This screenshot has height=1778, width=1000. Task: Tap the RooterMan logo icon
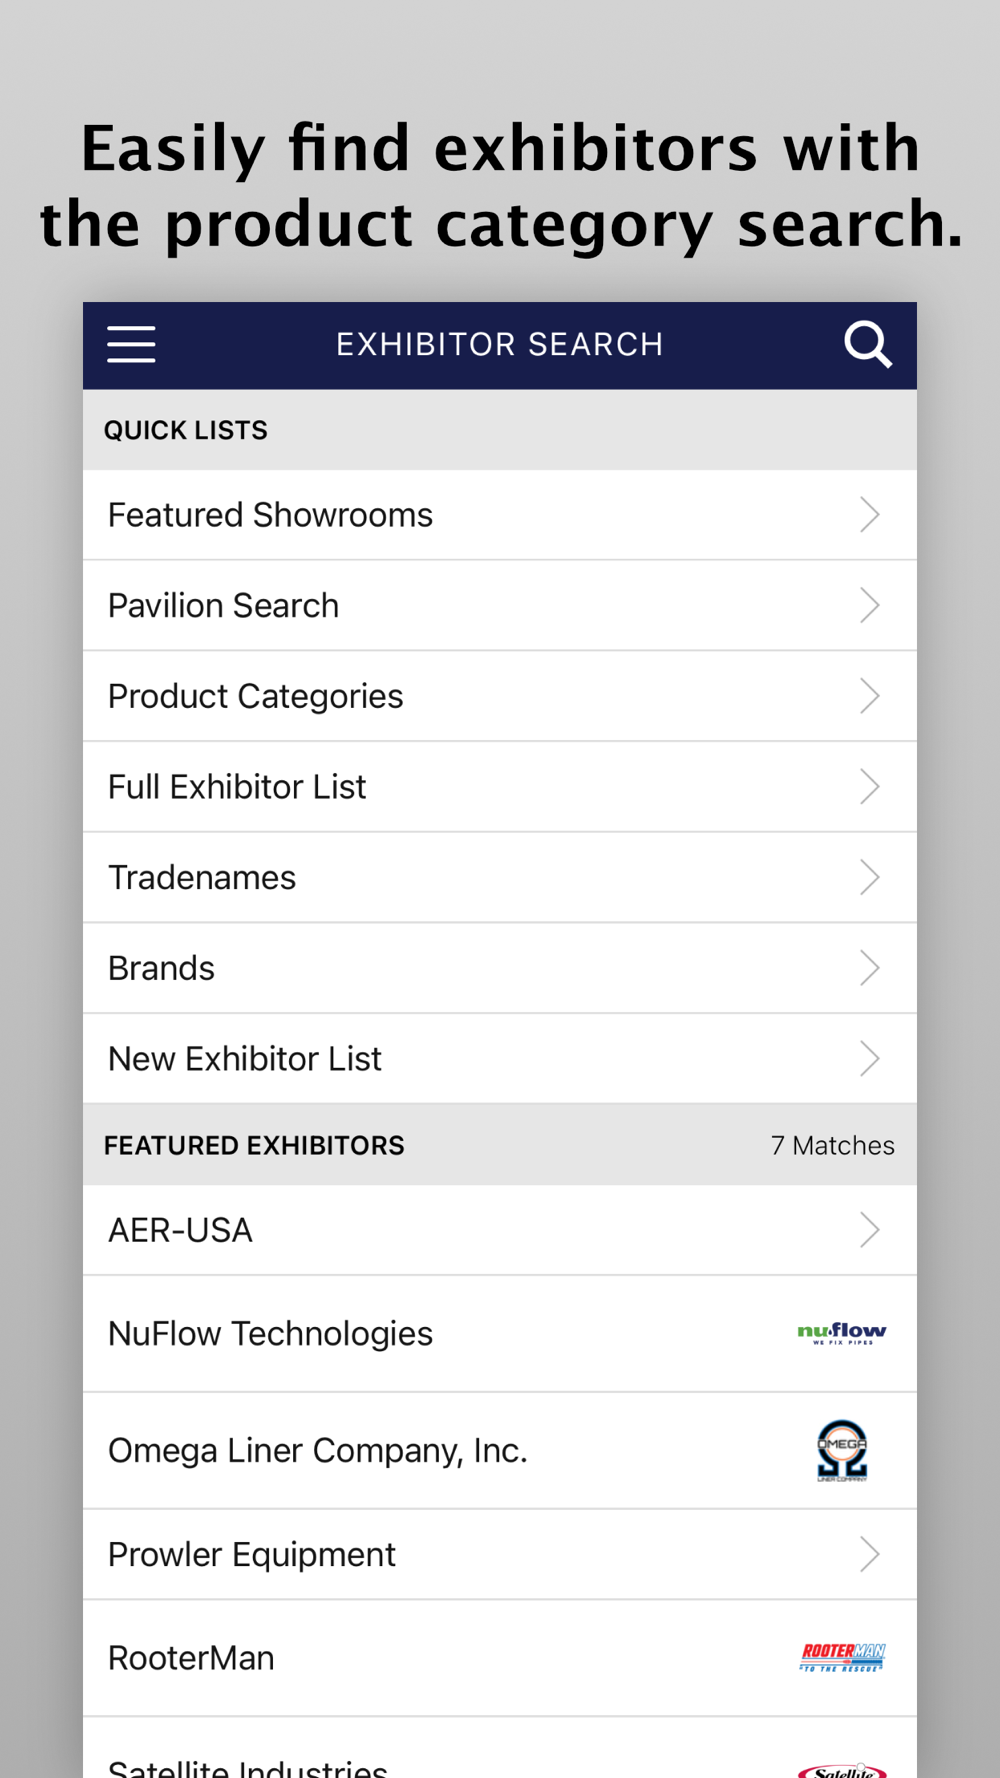pyautogui.click(x=842, y=1657)
